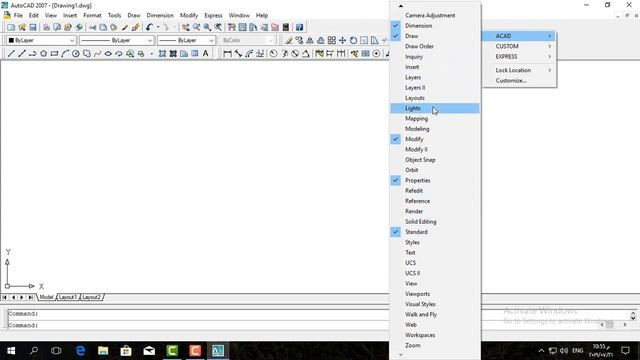Screen dimensions: 640x360
Task: Uncheck the Draw toolbar entry
Action: click(435, 36)
